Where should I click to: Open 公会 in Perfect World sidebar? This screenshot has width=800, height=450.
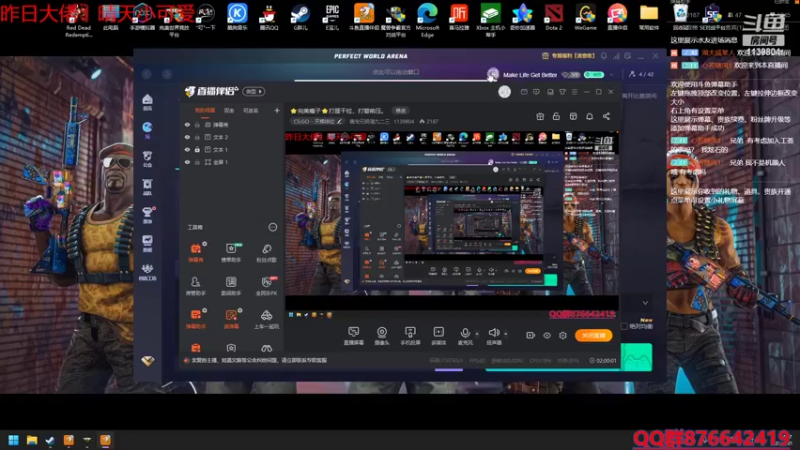pyautogui.click(x=147, y=159)
